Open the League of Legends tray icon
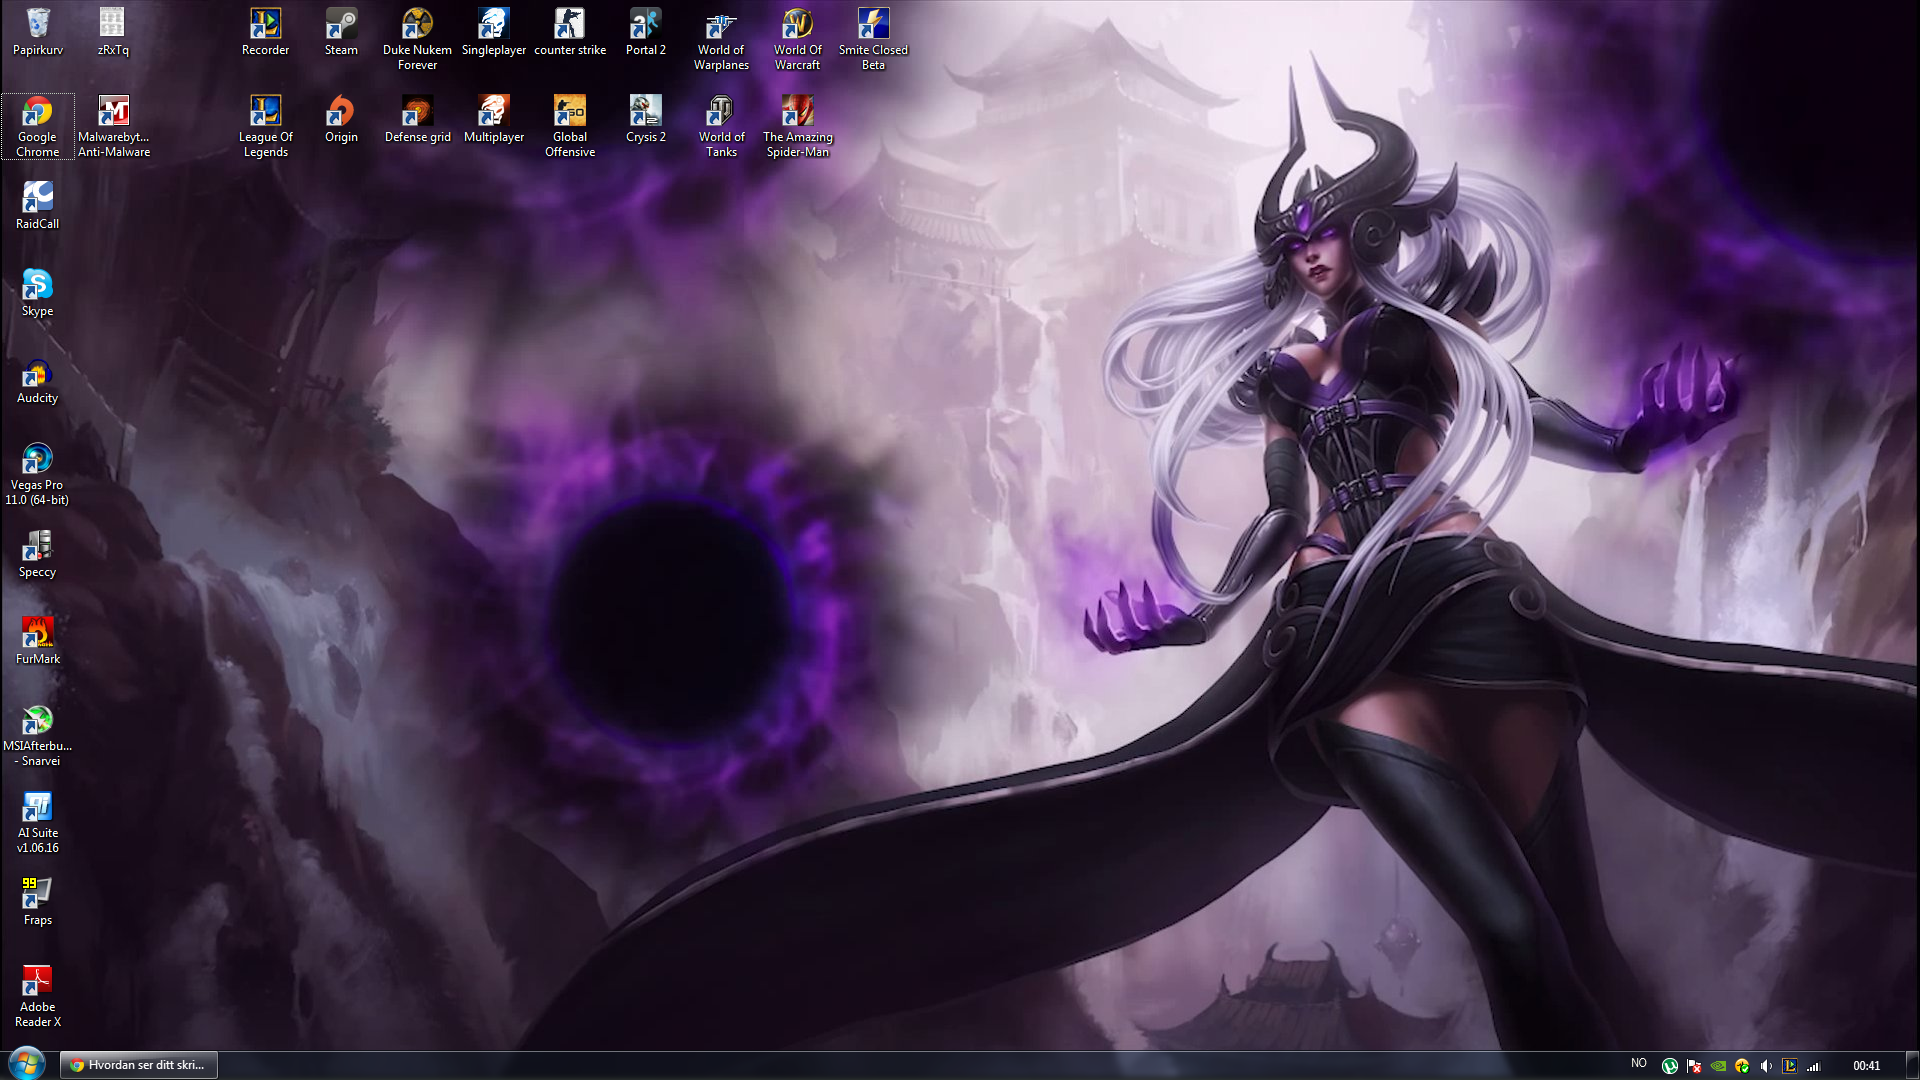The image size is (1920, 1080). 1790,1066
